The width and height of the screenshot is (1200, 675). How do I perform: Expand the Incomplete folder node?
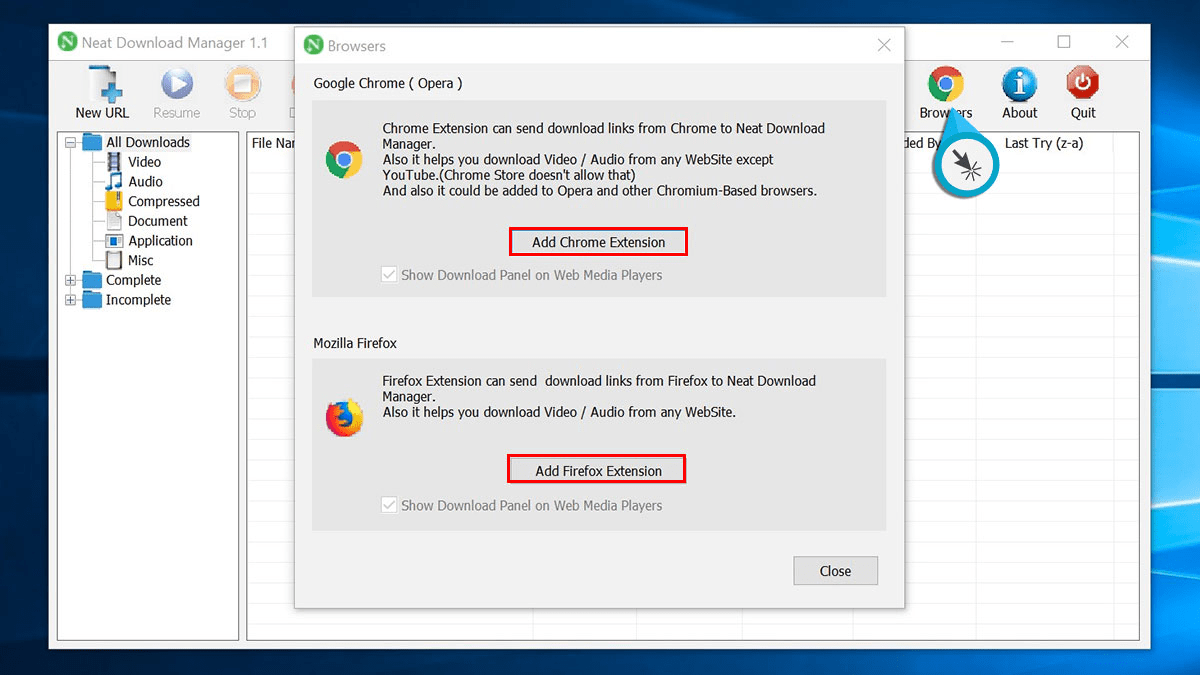click(x=71, y=300)
